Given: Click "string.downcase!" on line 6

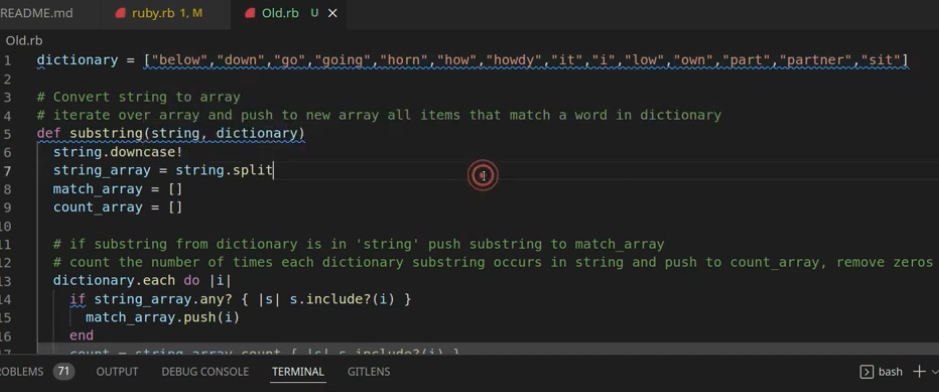Looking at the screenshot, I should pyautogui.click(x=117, y=152).
